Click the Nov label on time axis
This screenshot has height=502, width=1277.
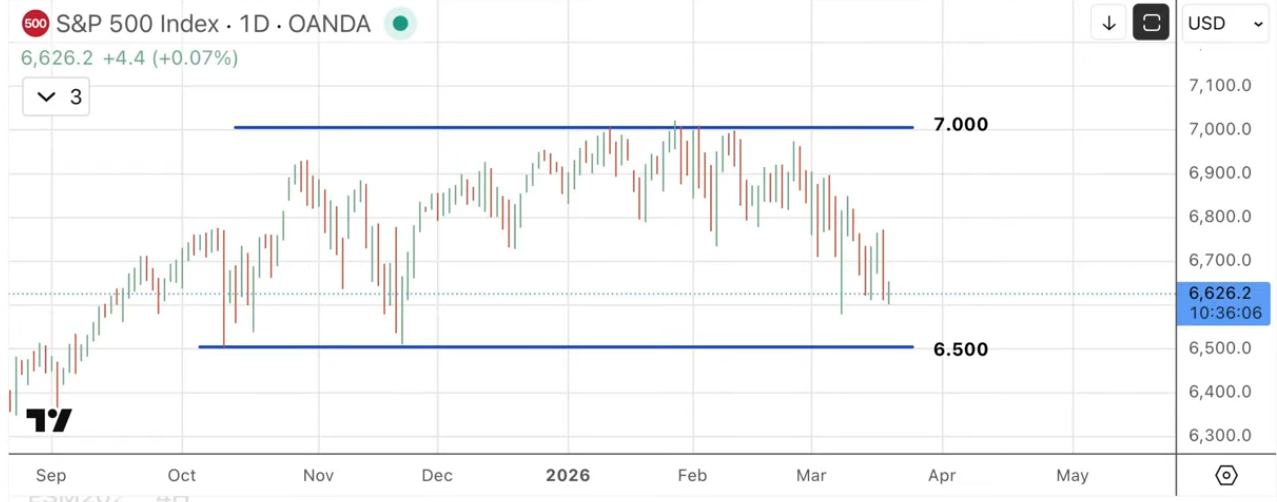point(318,475)
